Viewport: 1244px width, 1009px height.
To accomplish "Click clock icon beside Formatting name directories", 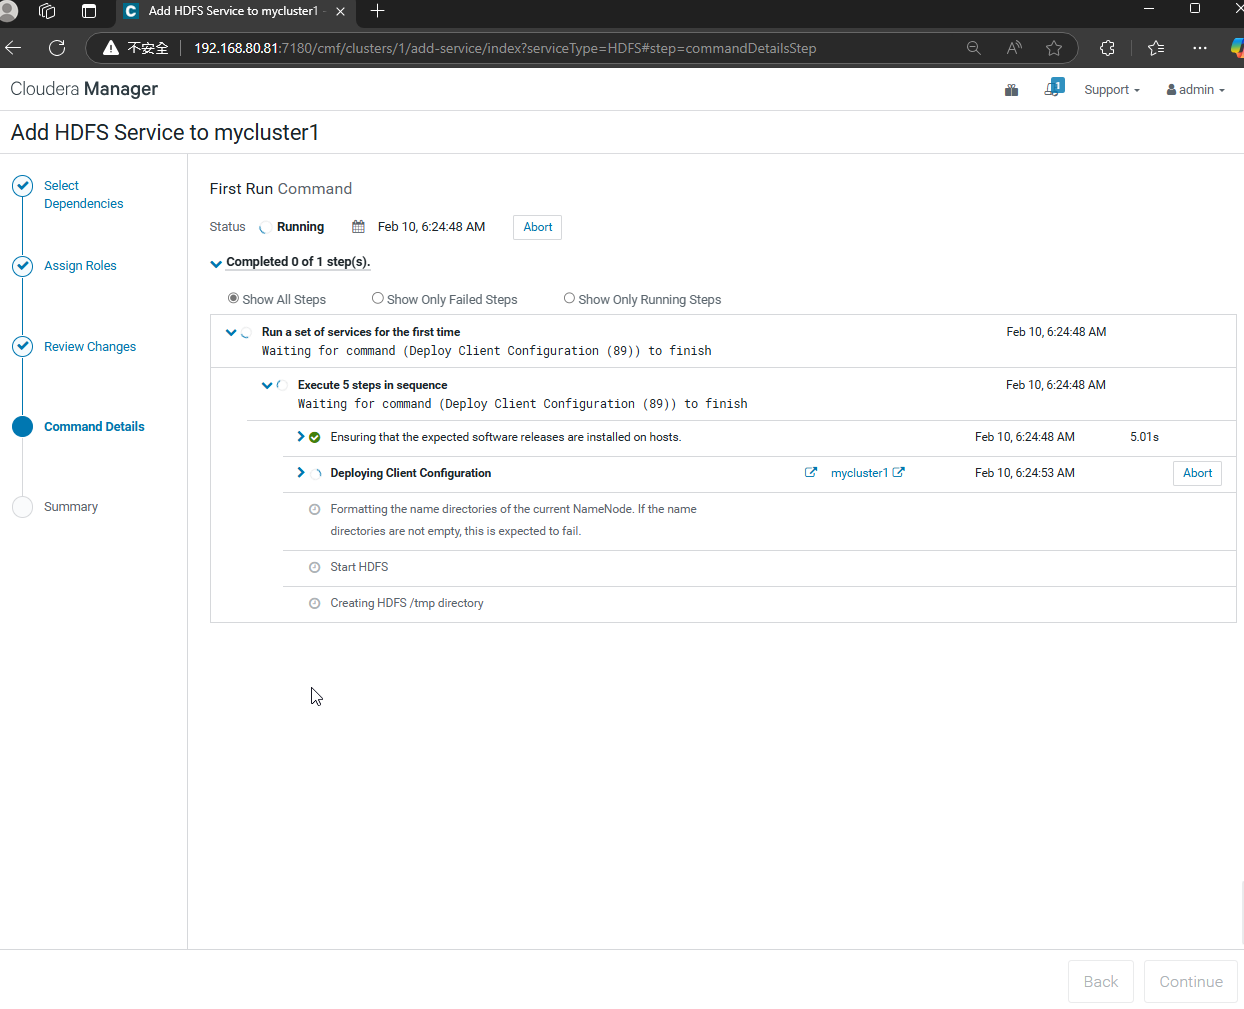I will (315, 509).
